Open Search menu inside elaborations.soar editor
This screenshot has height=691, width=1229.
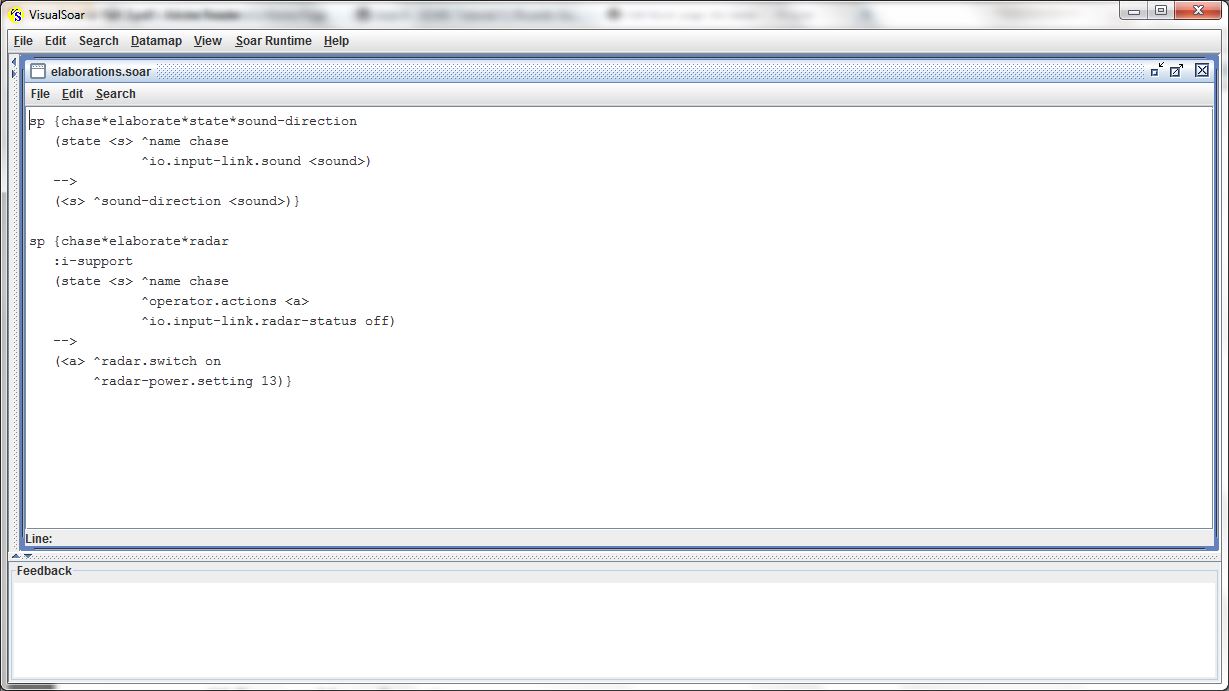(115, 94)
